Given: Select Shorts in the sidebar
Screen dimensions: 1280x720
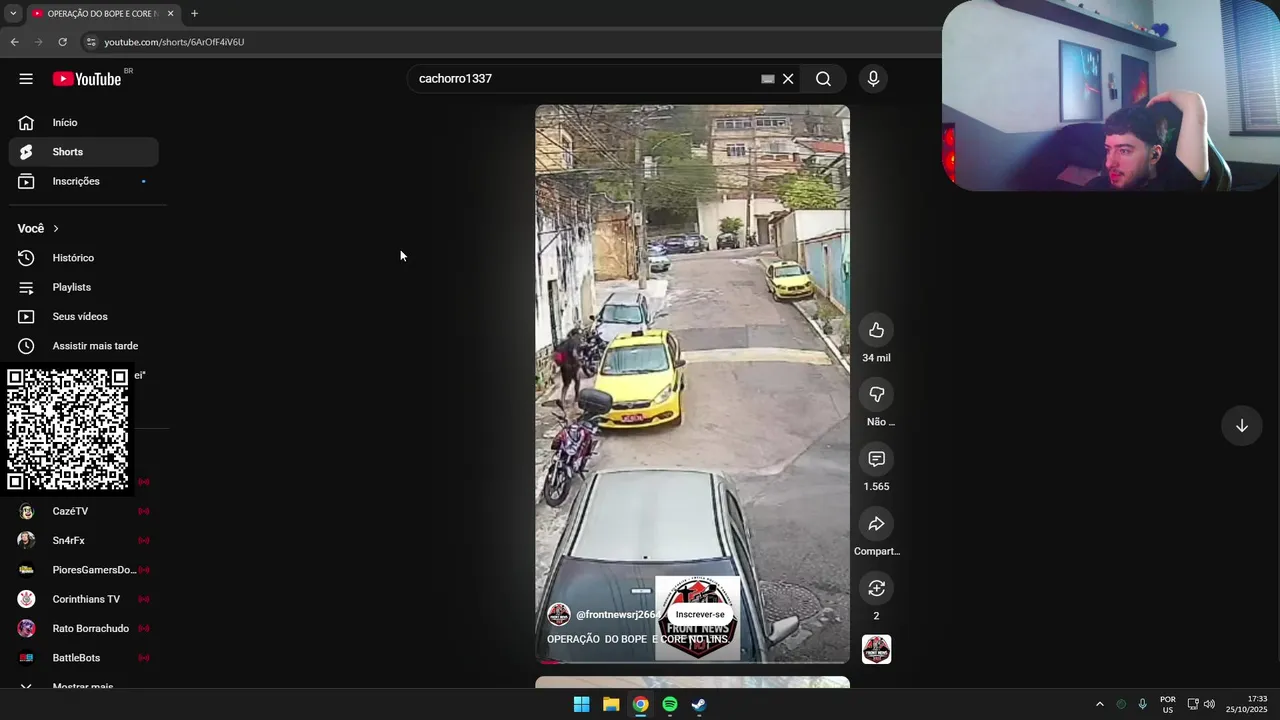Looking at the screenshot, I should pos(84,152).
